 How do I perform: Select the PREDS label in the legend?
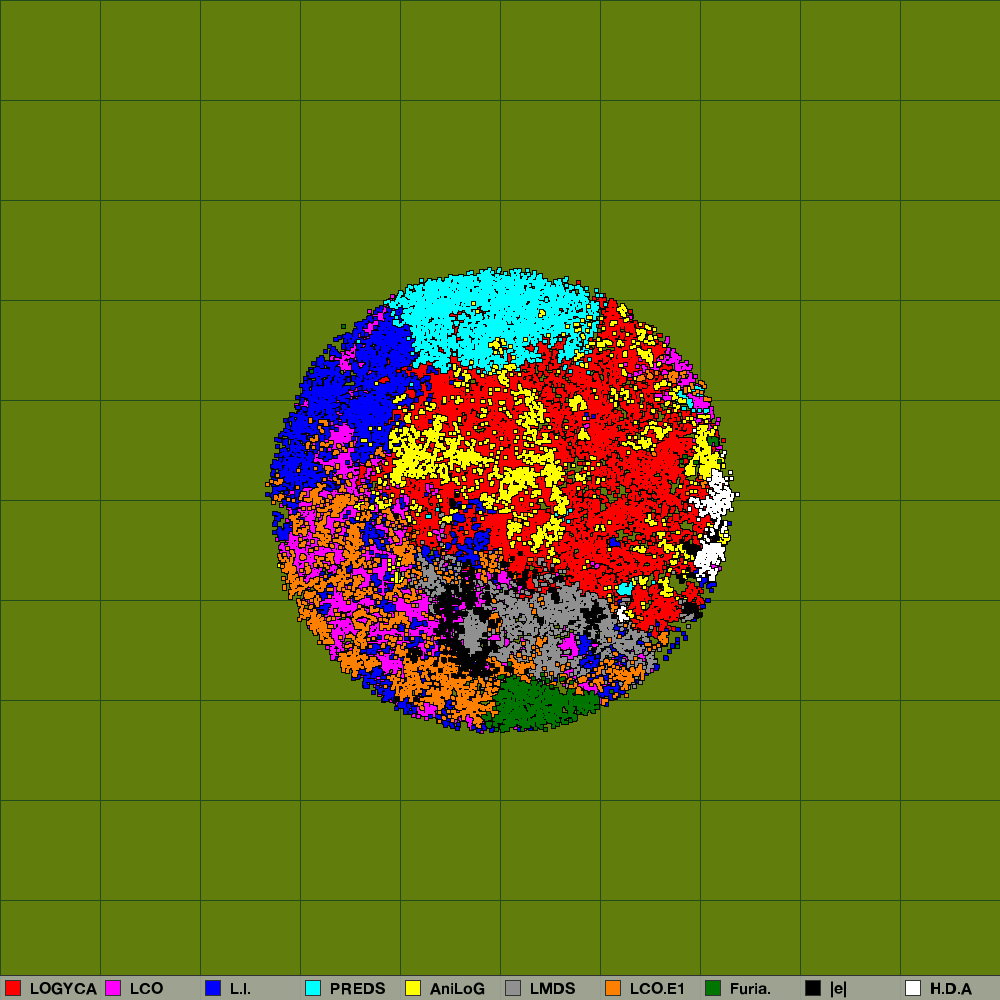[x=357, y=989]
